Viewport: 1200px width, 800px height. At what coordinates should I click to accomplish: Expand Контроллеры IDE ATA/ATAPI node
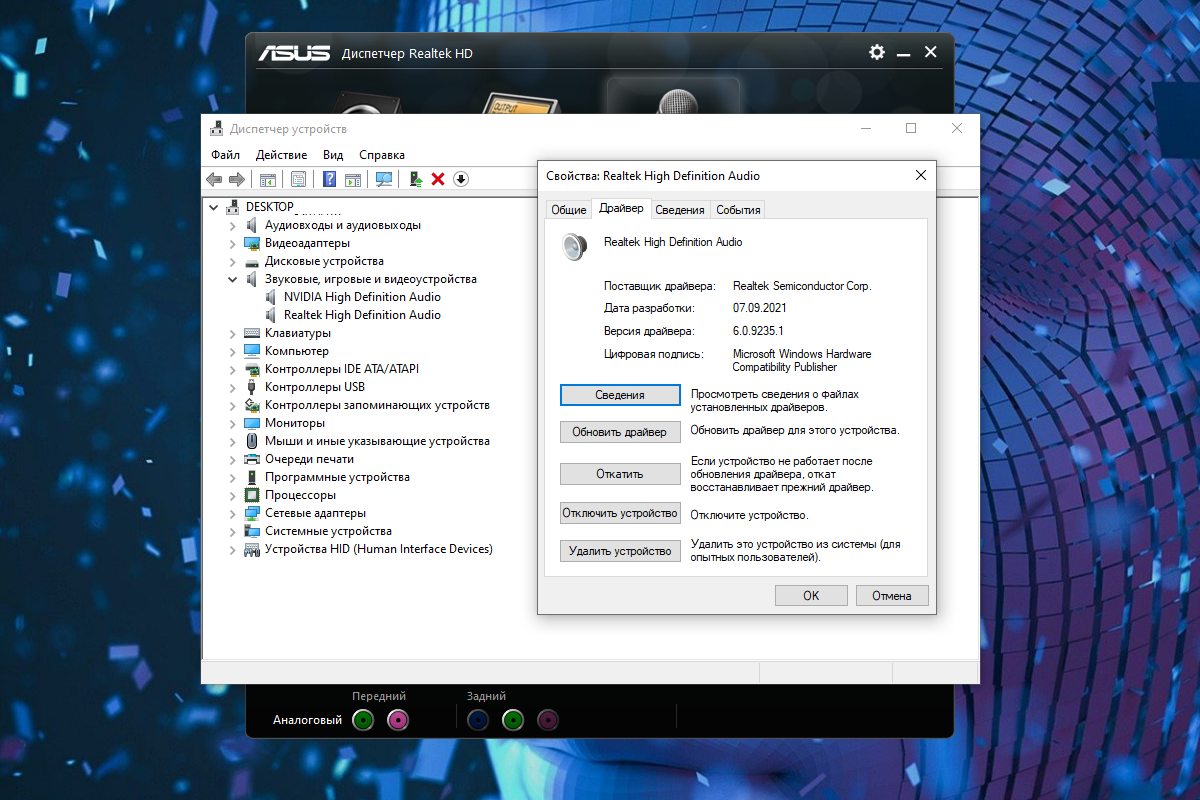pos(233,369)
